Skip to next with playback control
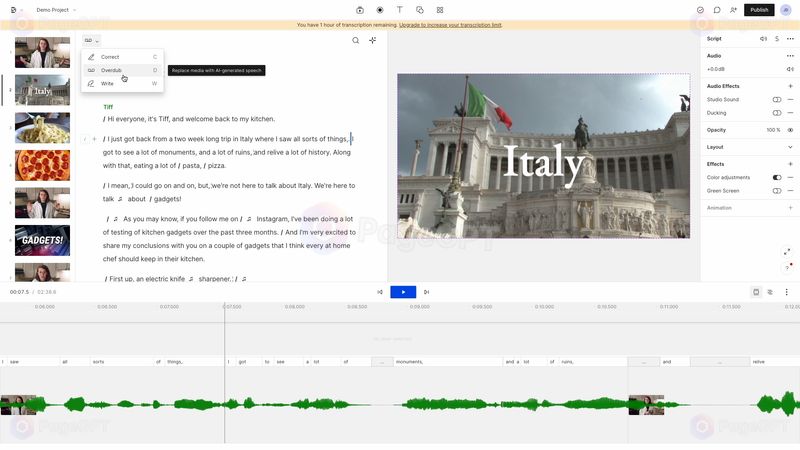 point(427,292)
